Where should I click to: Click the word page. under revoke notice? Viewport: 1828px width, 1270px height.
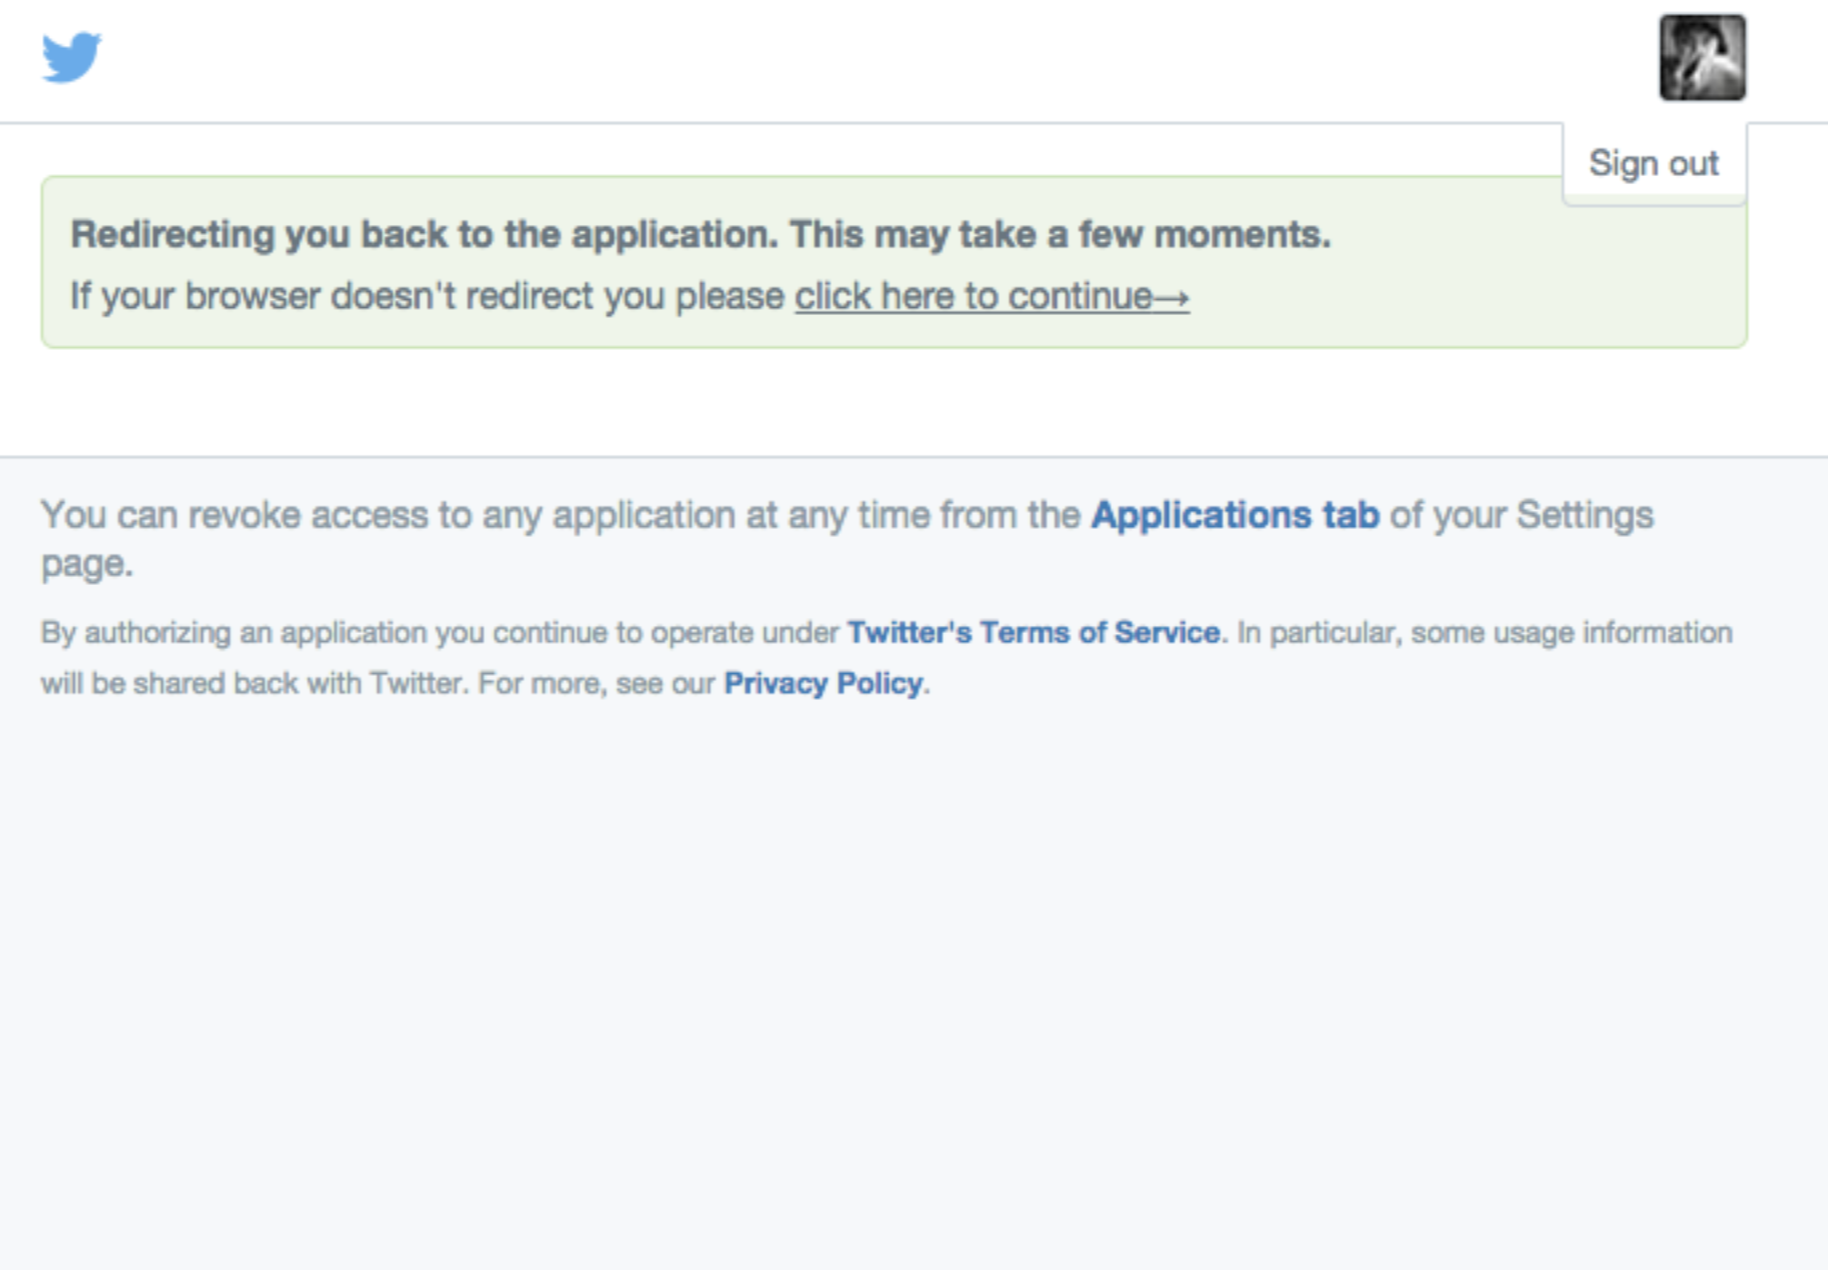tap(87, 565)
